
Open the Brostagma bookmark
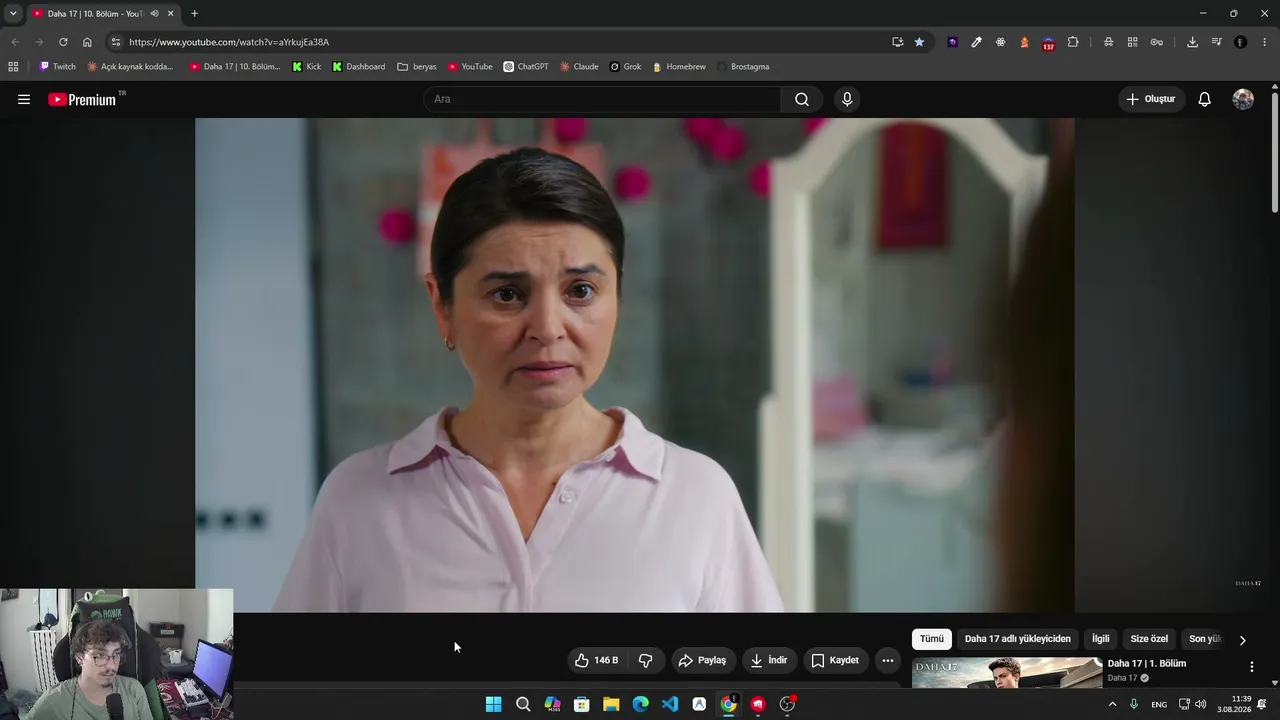[743, 67]
